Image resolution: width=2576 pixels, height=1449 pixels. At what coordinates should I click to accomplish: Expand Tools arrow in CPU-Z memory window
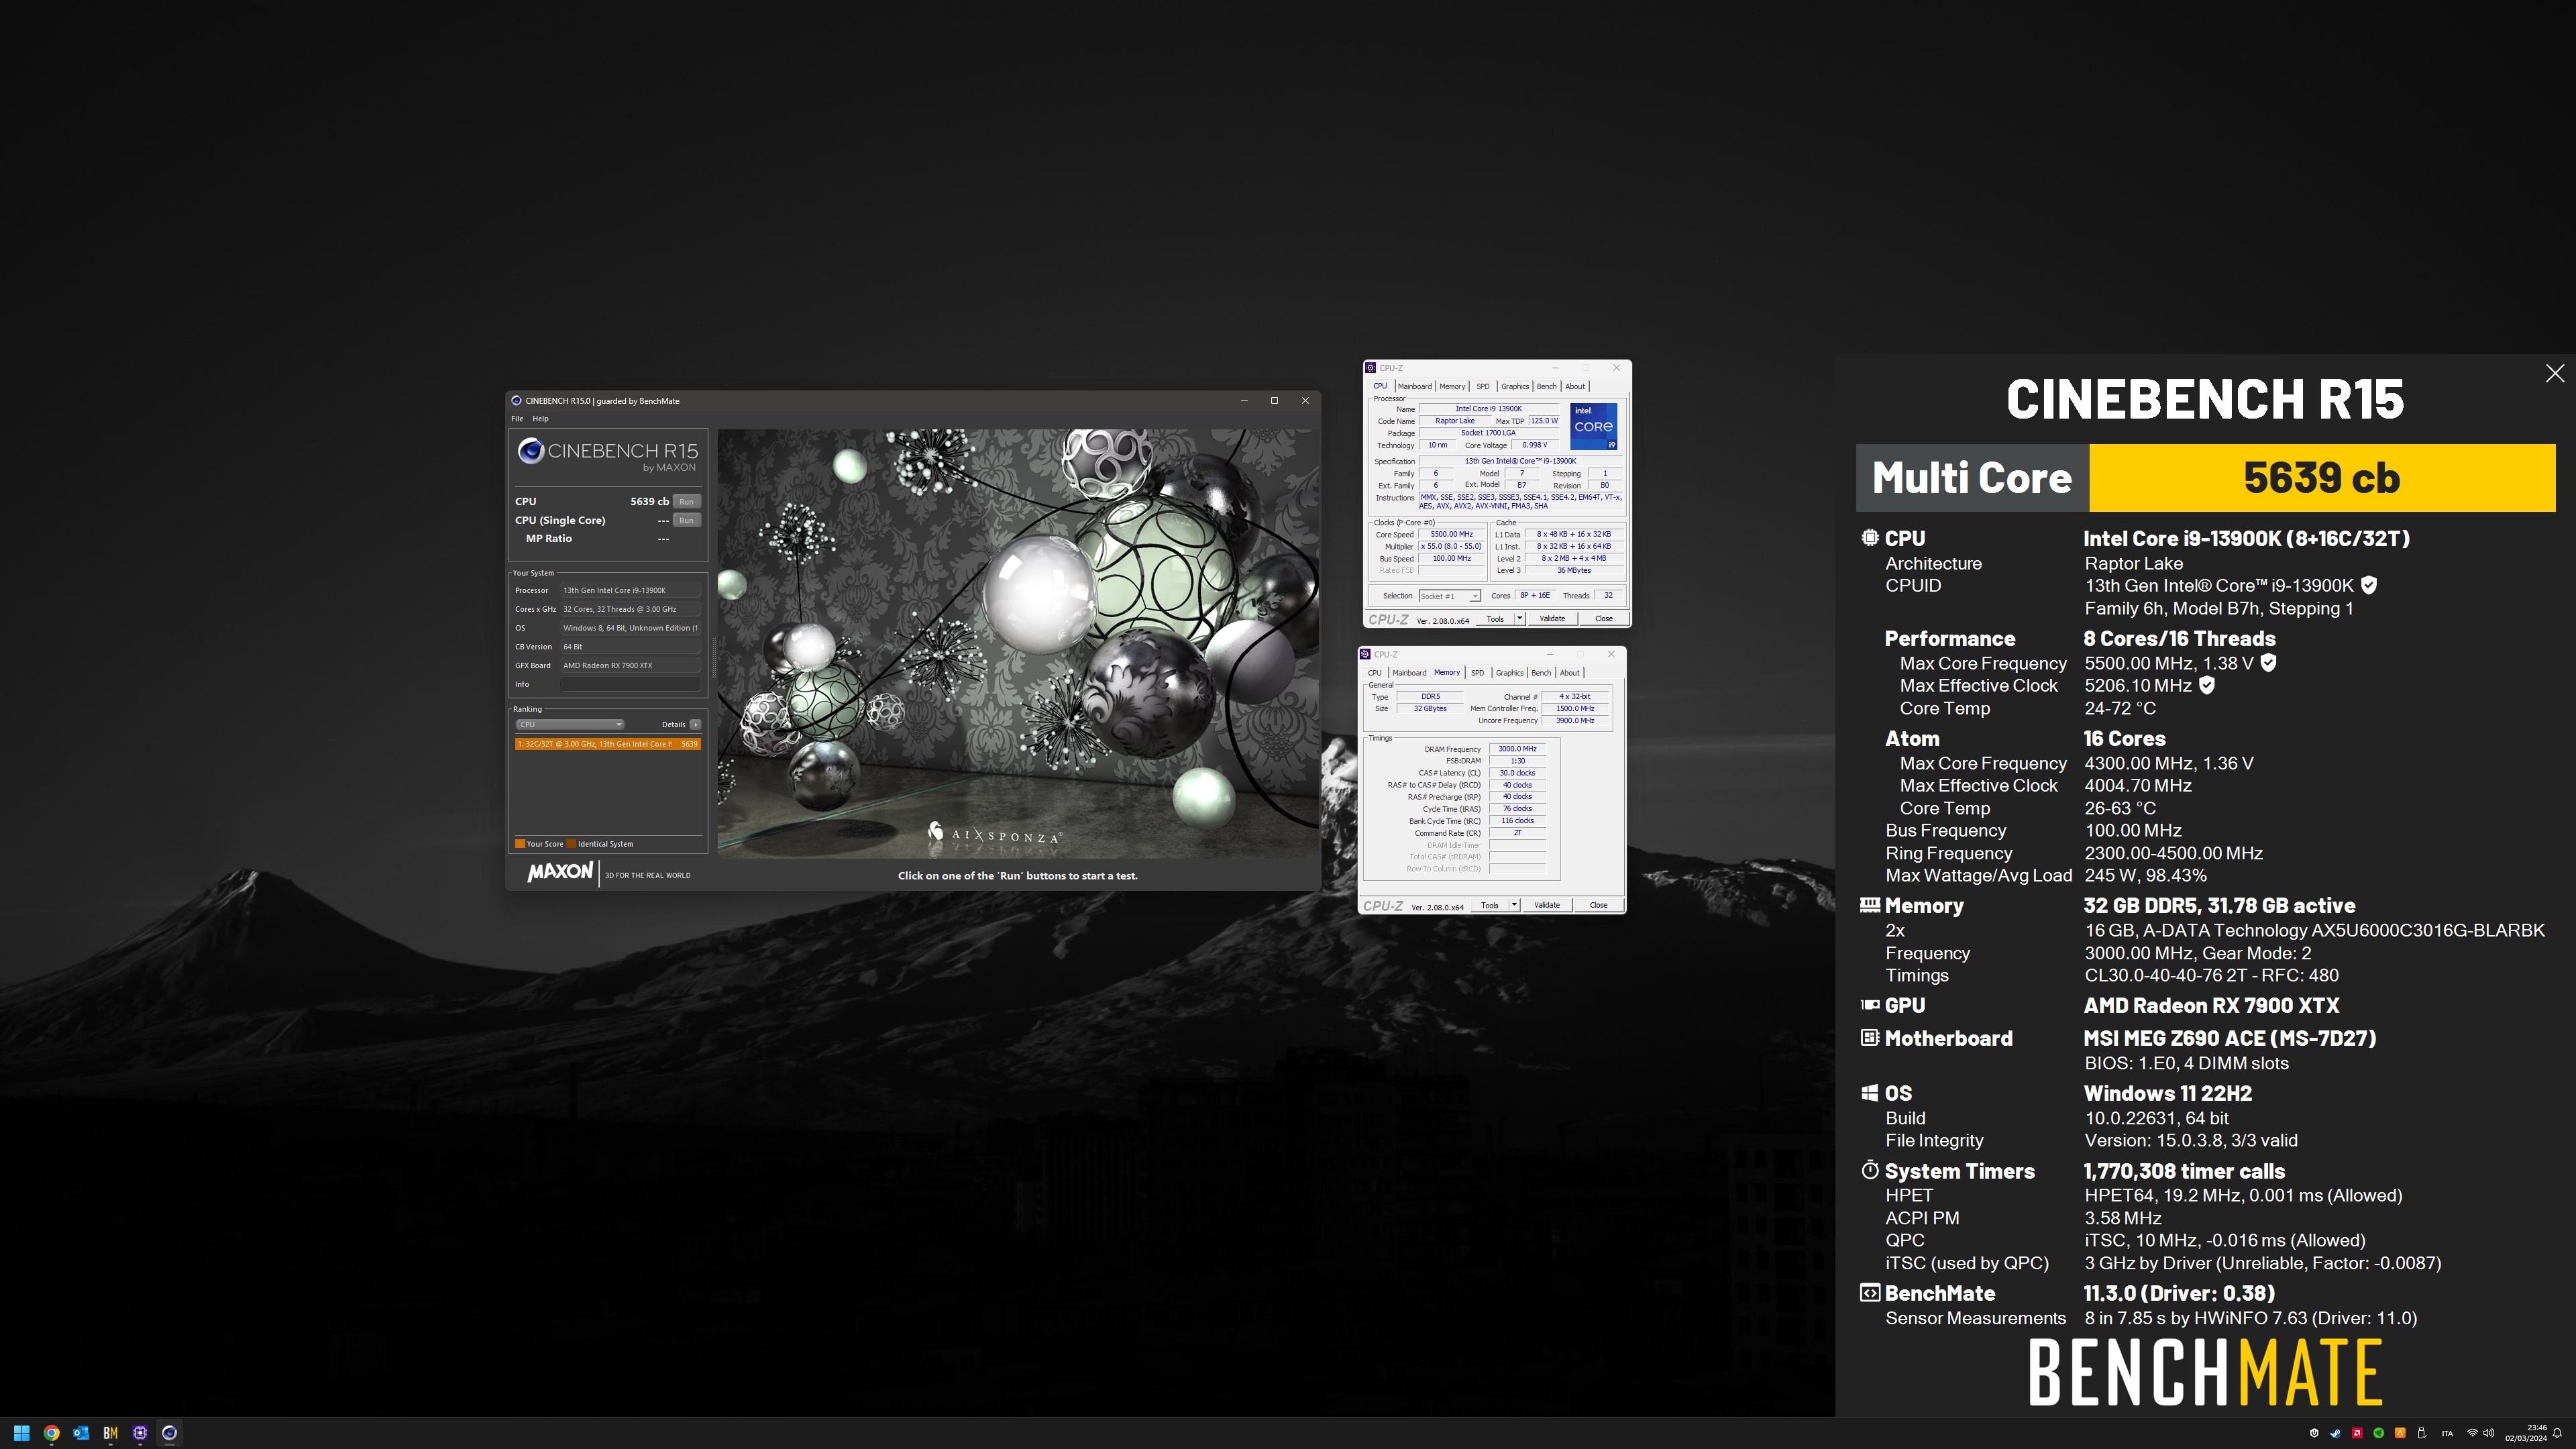click(1515, 905)
